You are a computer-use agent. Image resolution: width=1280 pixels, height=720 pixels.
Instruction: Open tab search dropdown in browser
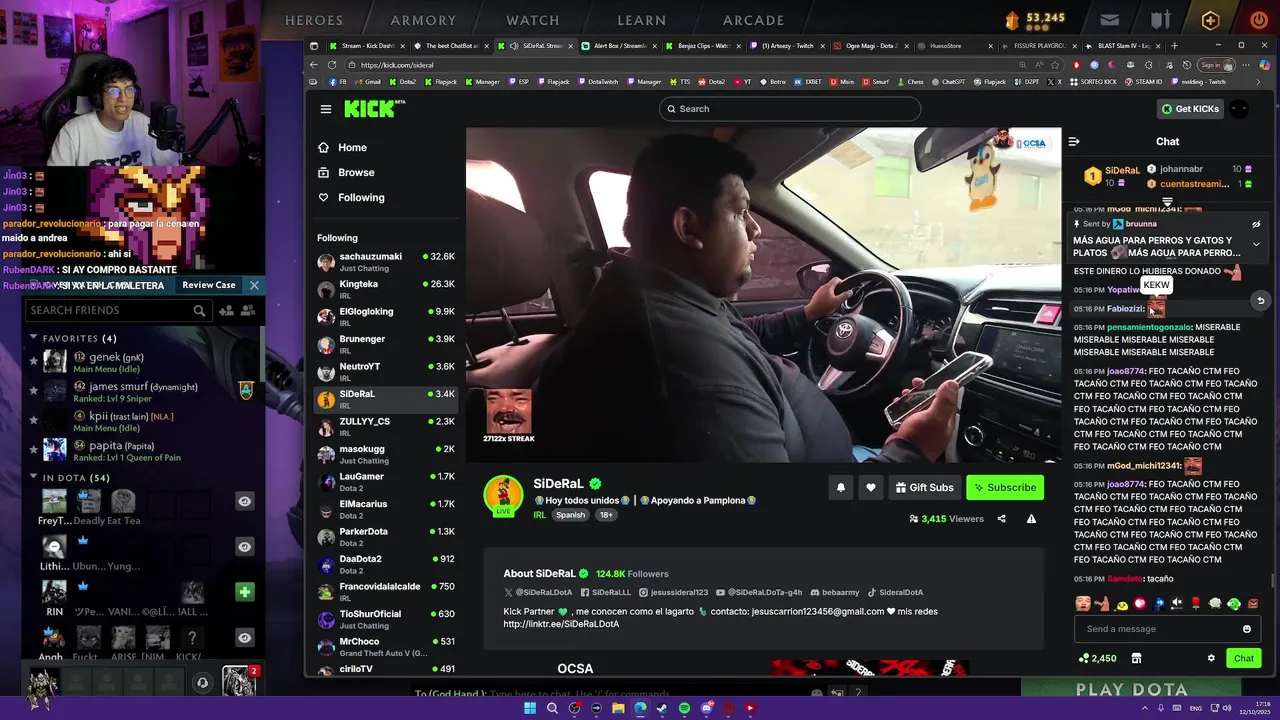click(314, 45)
